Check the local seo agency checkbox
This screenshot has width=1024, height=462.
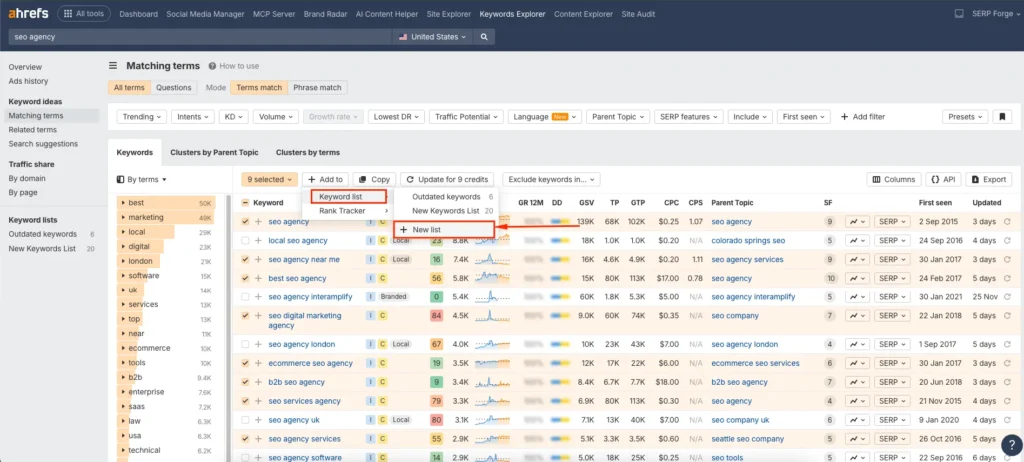245,240
